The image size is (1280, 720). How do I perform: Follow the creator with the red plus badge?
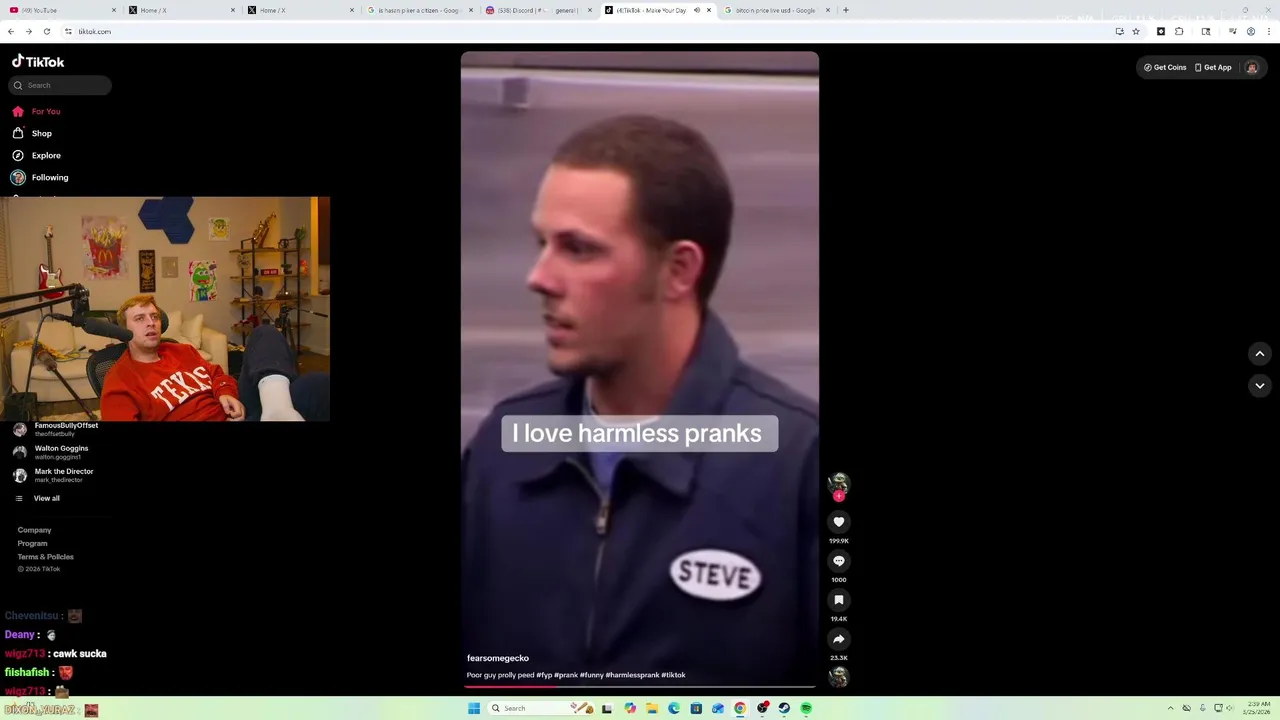click(x=839, y=496)
